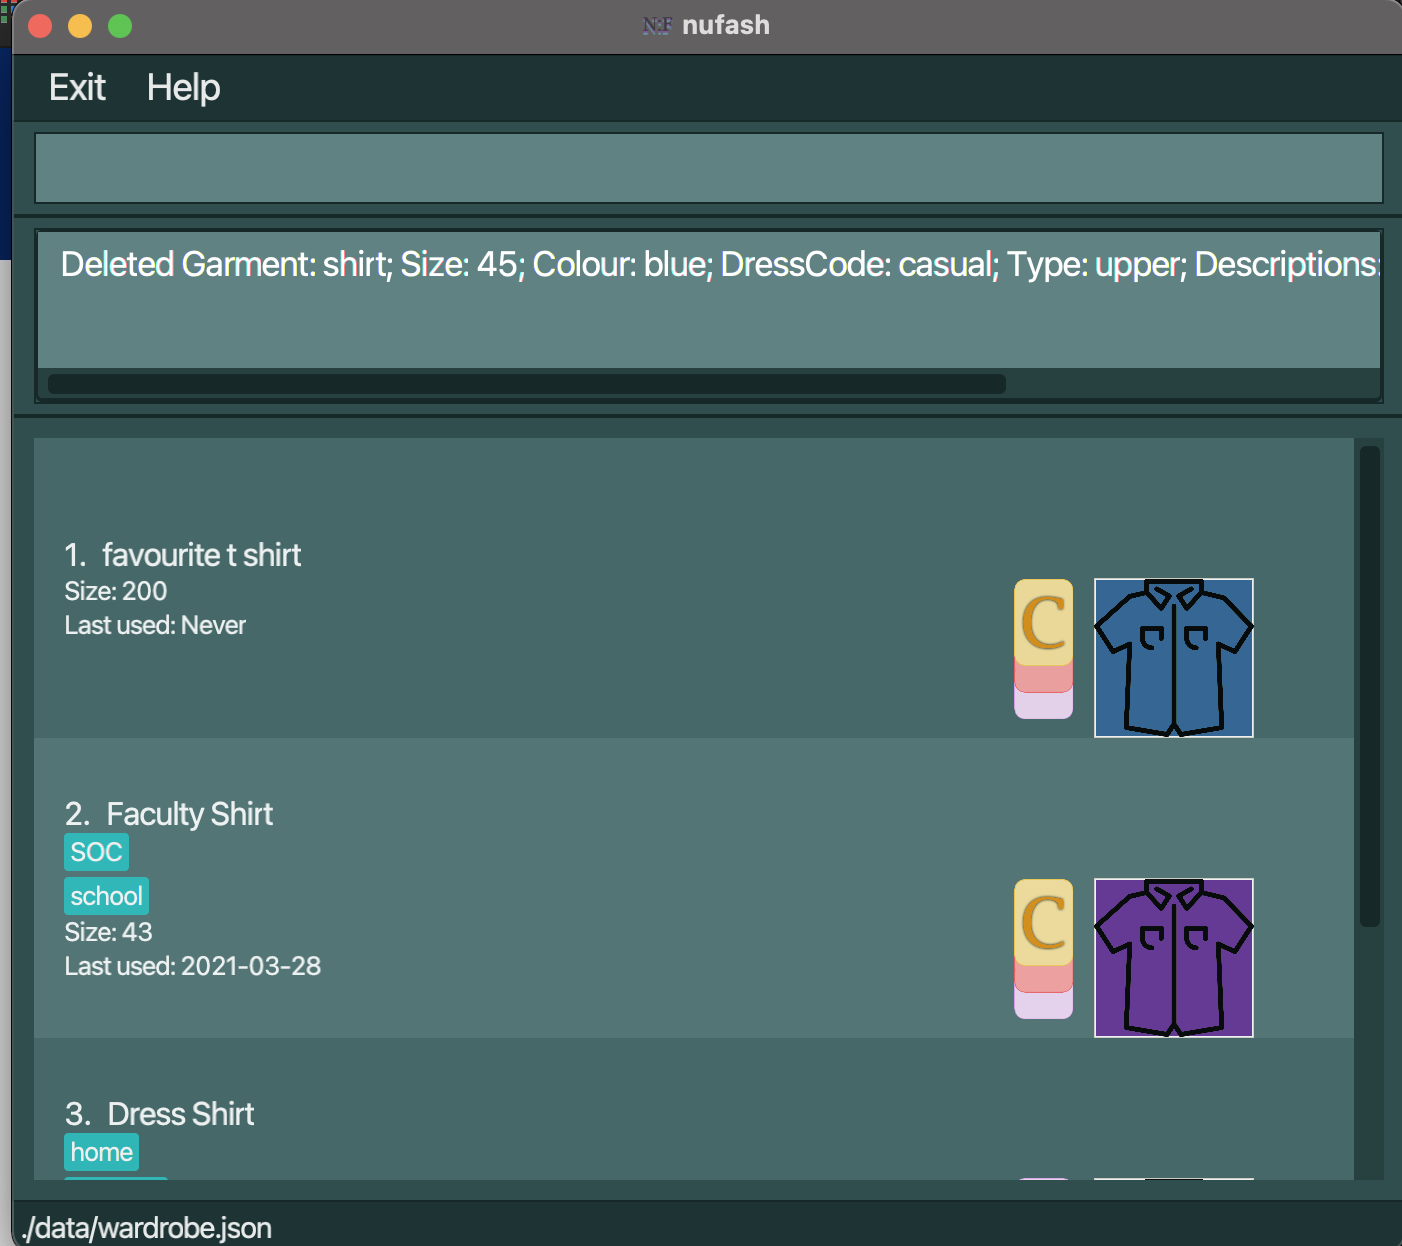Close the nufash window with red button
This screenshot has width=1402, height=1246.
point(40,26)
